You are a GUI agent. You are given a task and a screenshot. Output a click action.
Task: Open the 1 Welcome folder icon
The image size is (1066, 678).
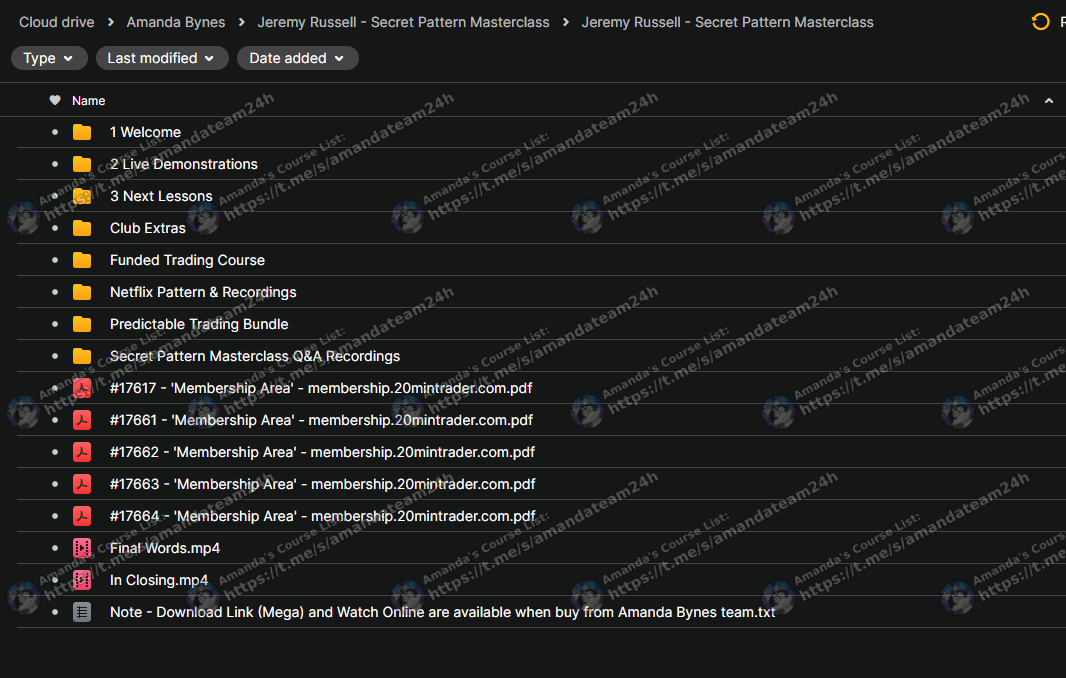pos(82,132)
